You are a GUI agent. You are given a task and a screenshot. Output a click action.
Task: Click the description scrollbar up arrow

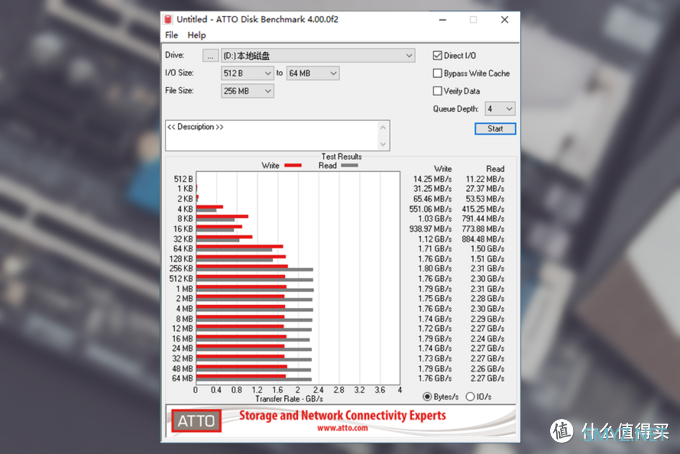click(x=383, y=127)
